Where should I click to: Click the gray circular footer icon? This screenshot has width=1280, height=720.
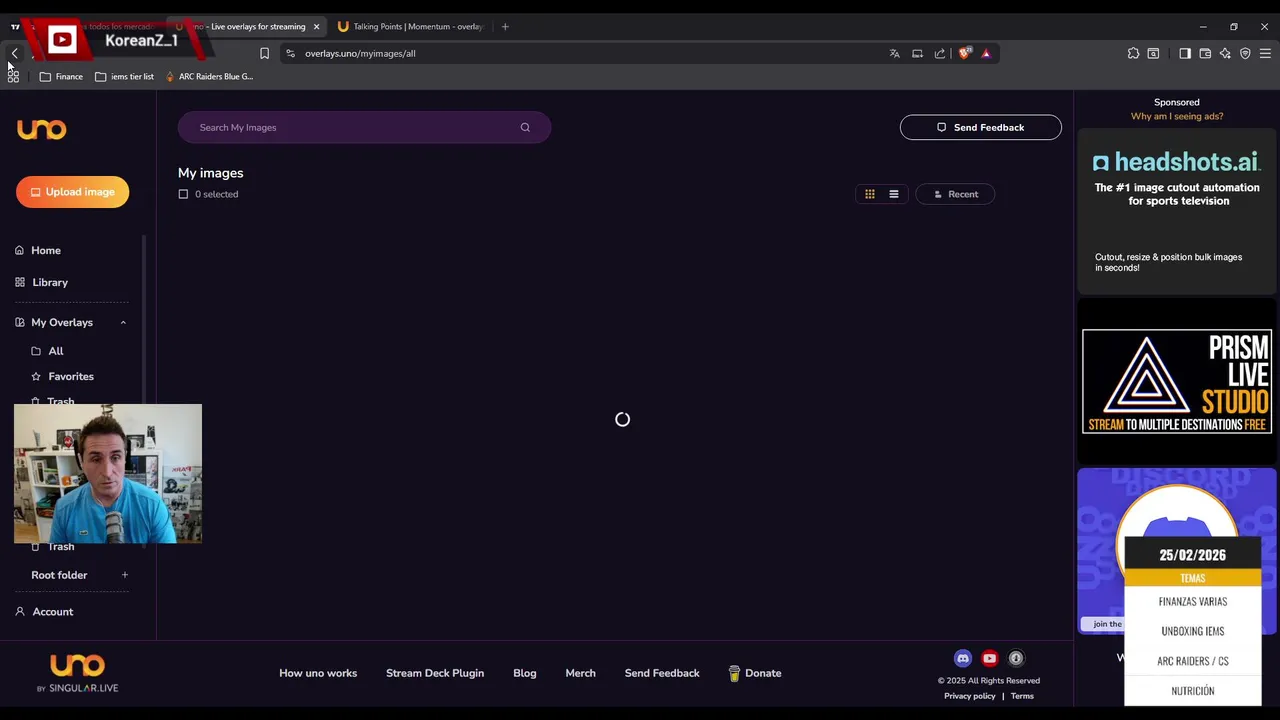click(1016, 658)
